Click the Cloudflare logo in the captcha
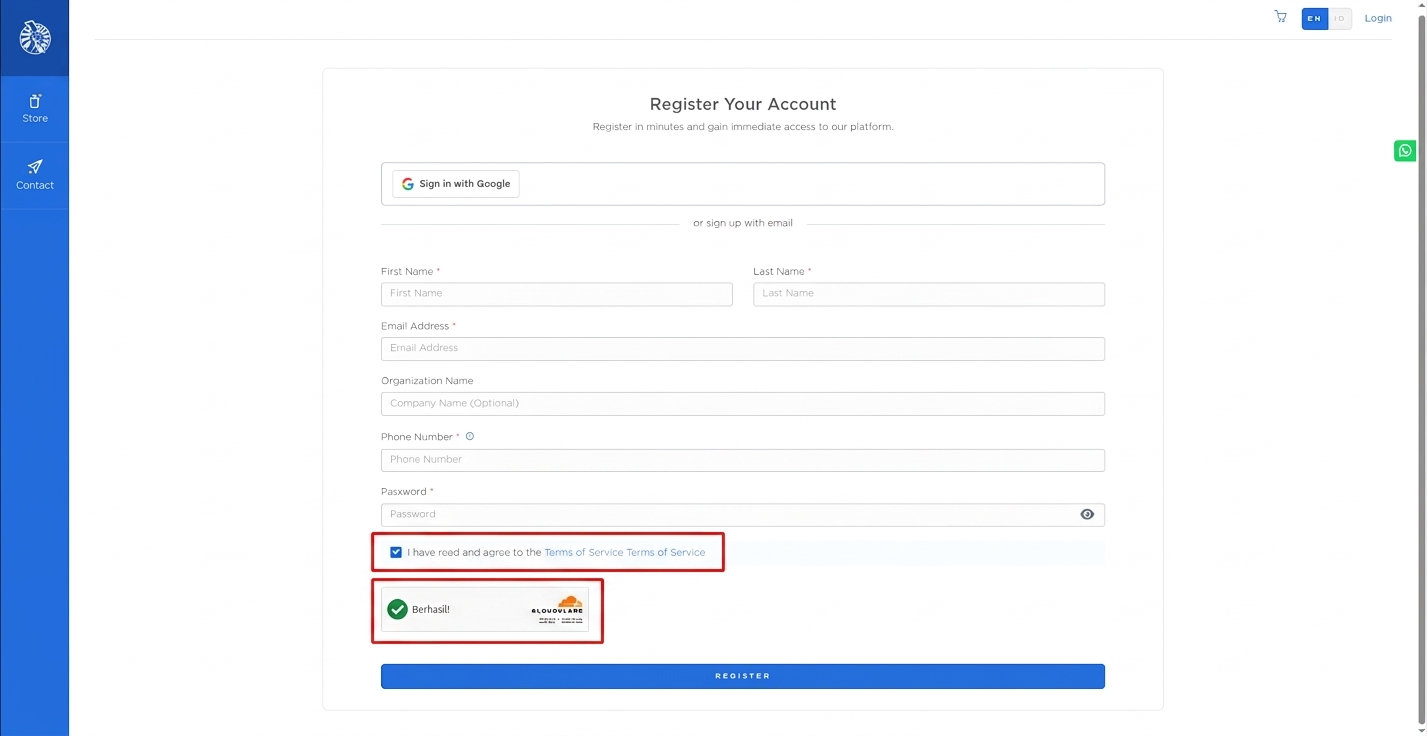The height and width of the screenshot is (736, 1427). pyautogui.click(x=558, y=605)
